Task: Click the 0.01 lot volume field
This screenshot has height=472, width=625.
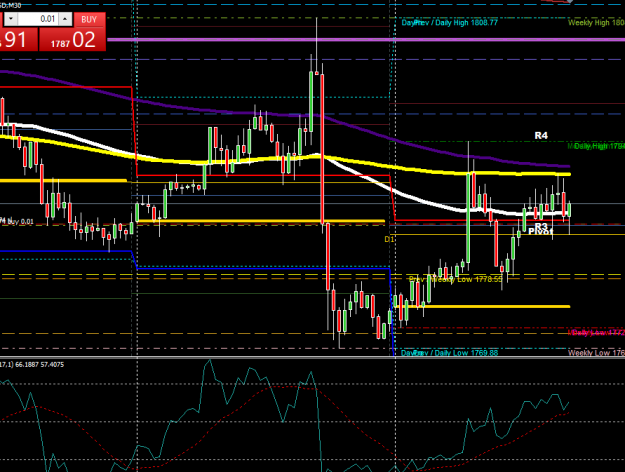Action: tap(38, 19)
